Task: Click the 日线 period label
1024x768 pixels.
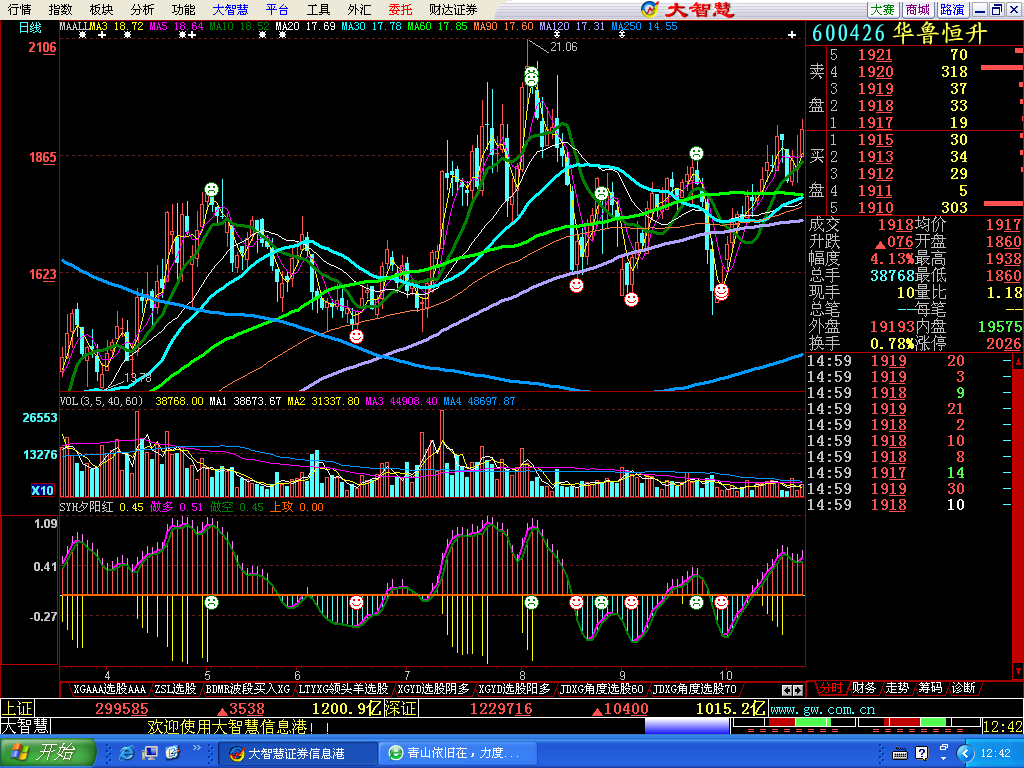Action: 30,27
